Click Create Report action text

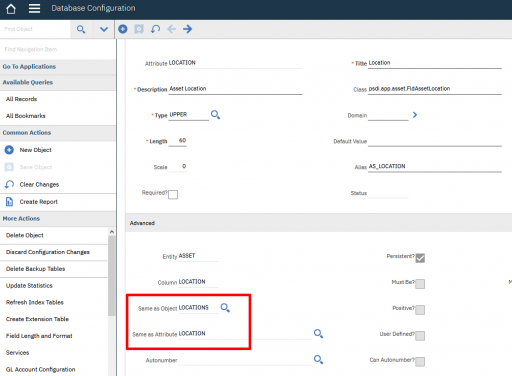pos(38,202)
